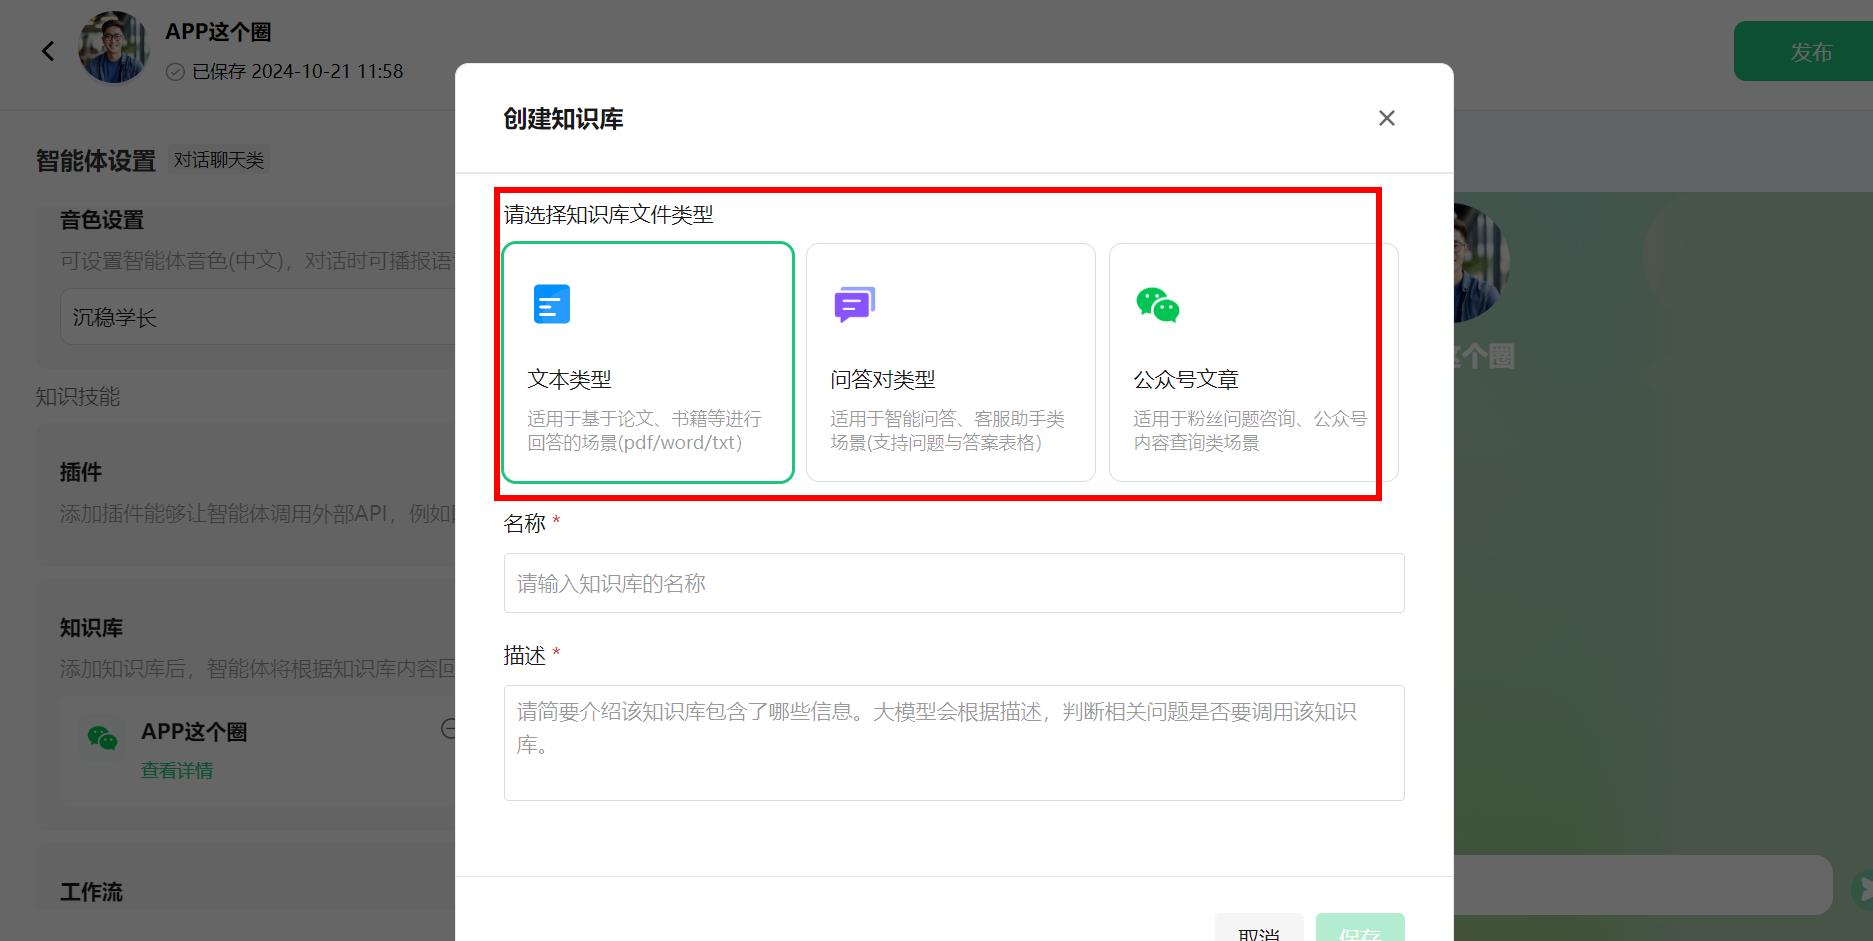Click the saved checkmark icon next to 已保存
The width and height of the screenshot is (1873, 941).
pyautogui.click(x=177, y=71)
